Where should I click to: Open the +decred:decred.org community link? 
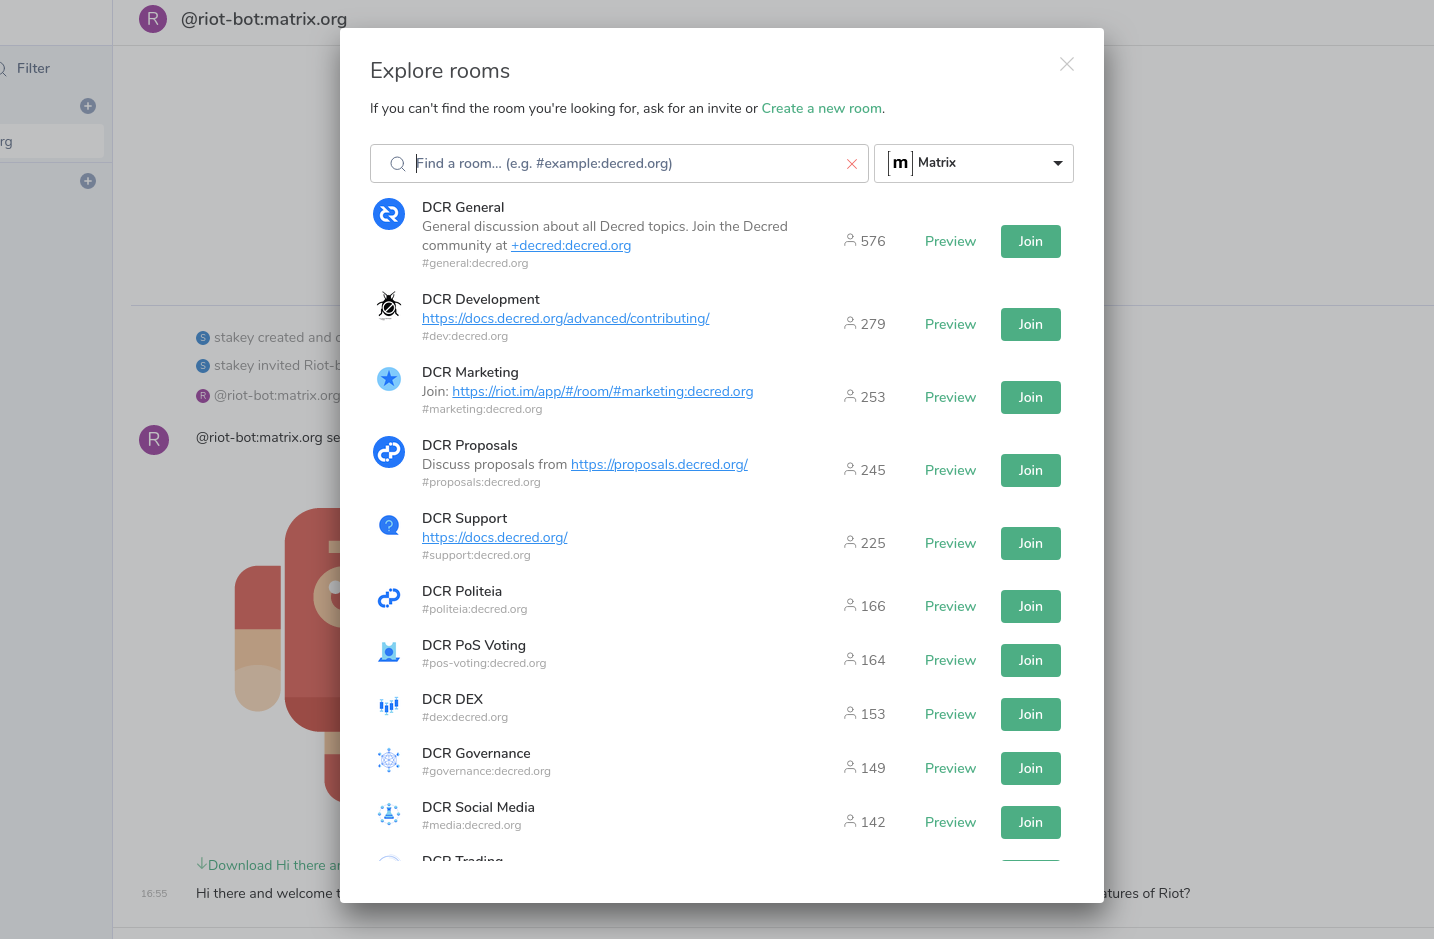pos(571,245)
